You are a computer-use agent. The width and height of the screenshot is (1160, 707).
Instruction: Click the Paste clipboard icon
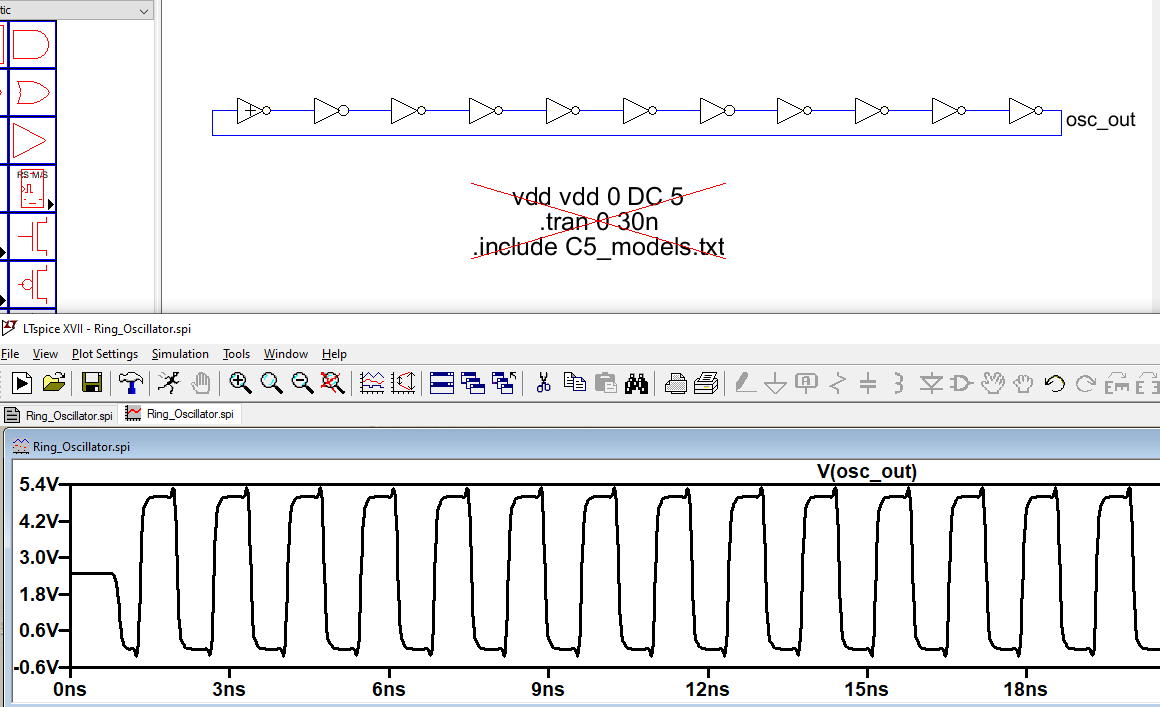pyautogui.click(x=605, y=383)
